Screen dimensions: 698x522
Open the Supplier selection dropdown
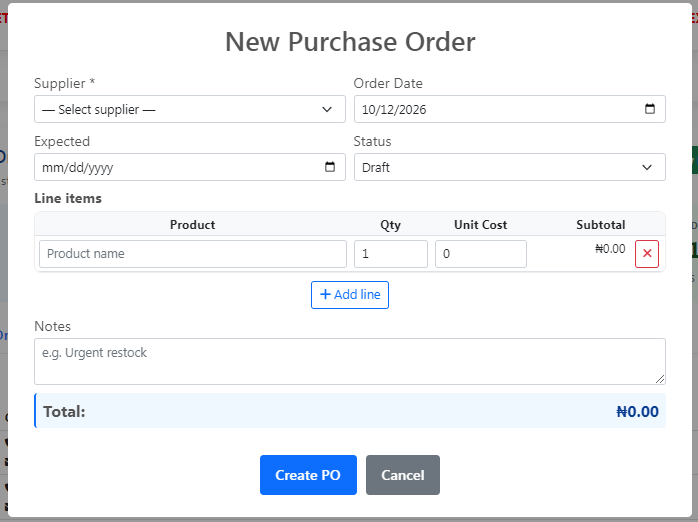(x=190, y=109)
